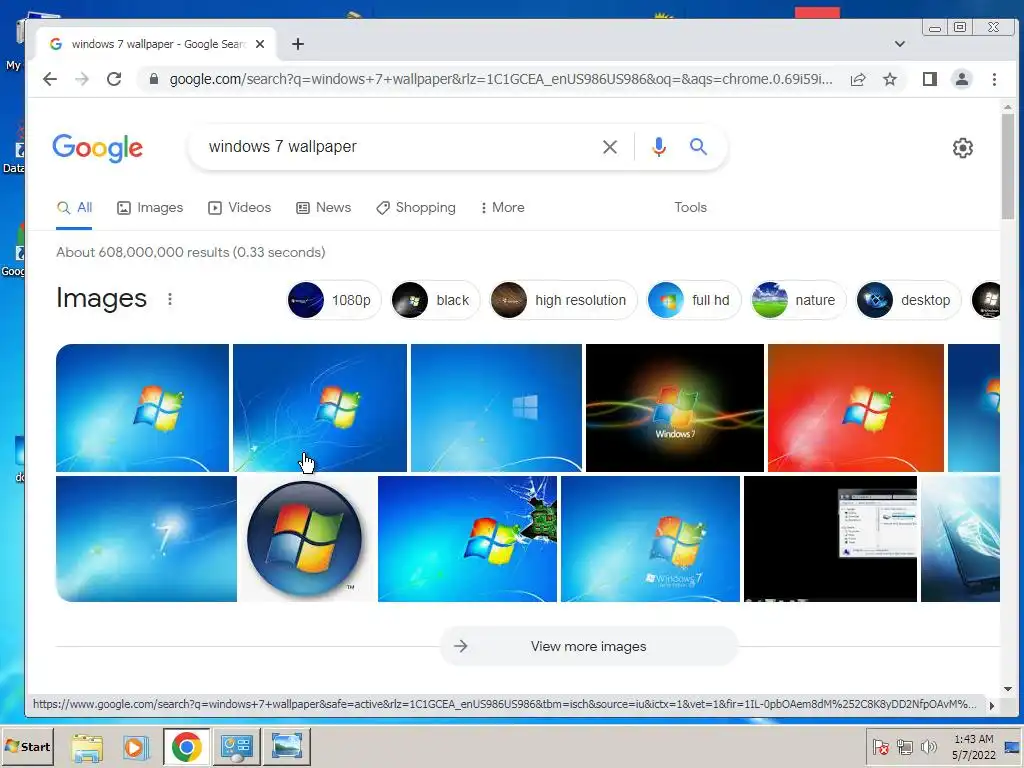
Task: Open network status tray icon
Action: click(904, 746)
